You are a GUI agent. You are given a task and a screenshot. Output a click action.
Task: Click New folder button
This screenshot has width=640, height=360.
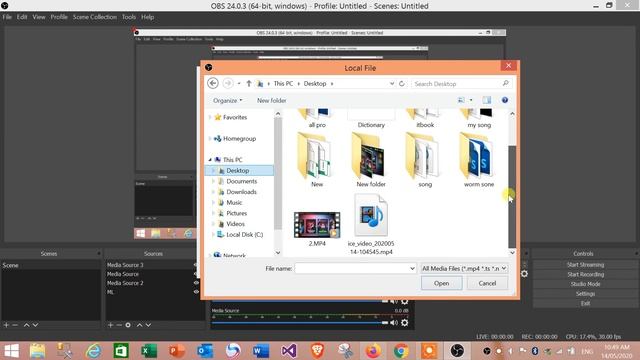pos(271,100)
